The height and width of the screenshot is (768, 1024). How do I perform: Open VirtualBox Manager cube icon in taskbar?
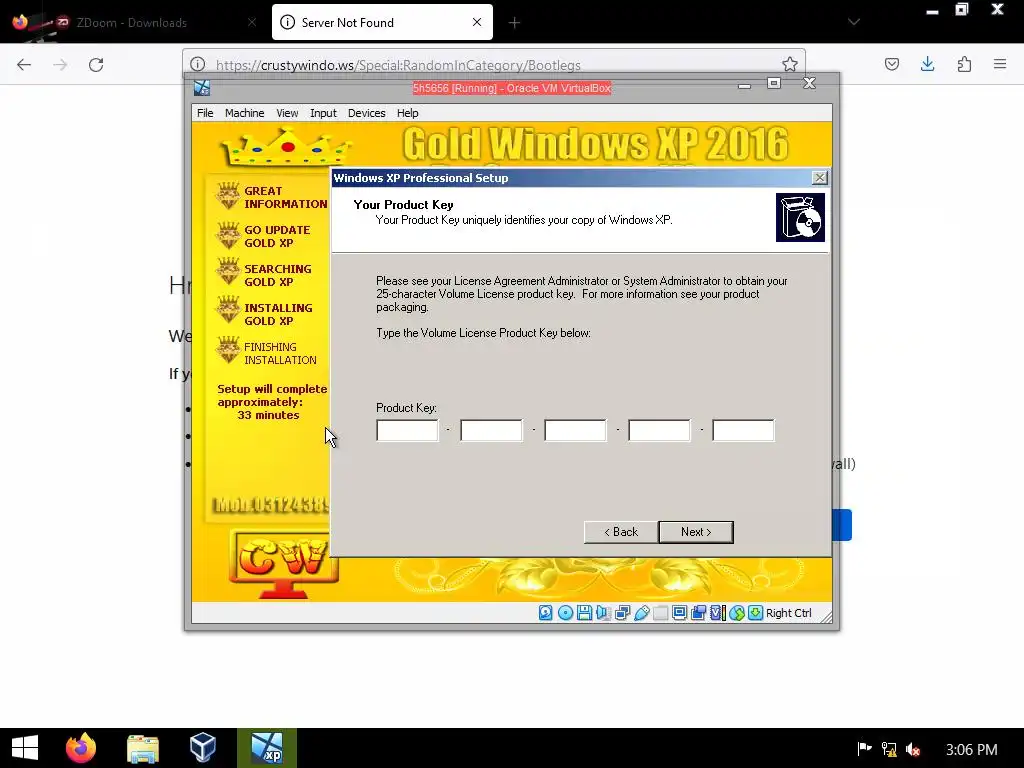[x=202, y=748]
